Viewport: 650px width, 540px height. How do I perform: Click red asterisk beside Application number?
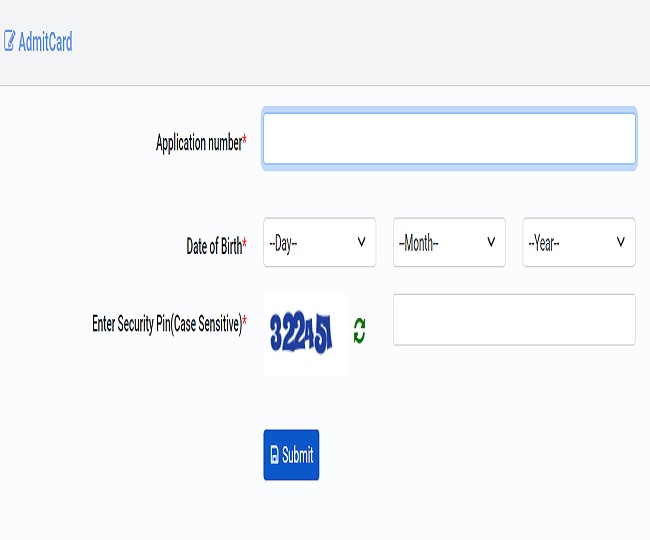(245, 139)
